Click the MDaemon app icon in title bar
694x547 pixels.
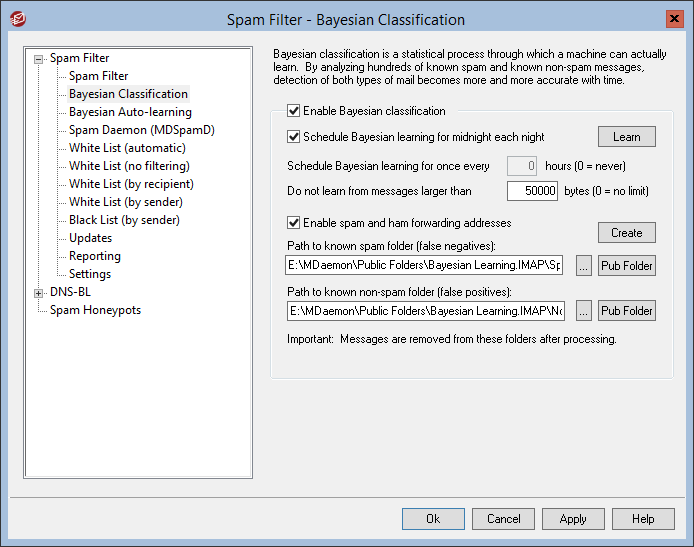[18, 19]
